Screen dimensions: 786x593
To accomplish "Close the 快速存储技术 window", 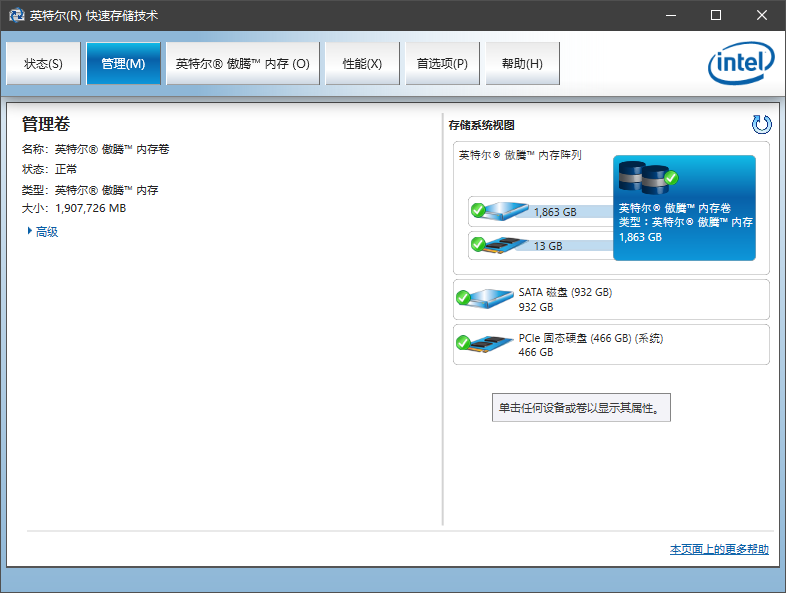I will [761, 15].
